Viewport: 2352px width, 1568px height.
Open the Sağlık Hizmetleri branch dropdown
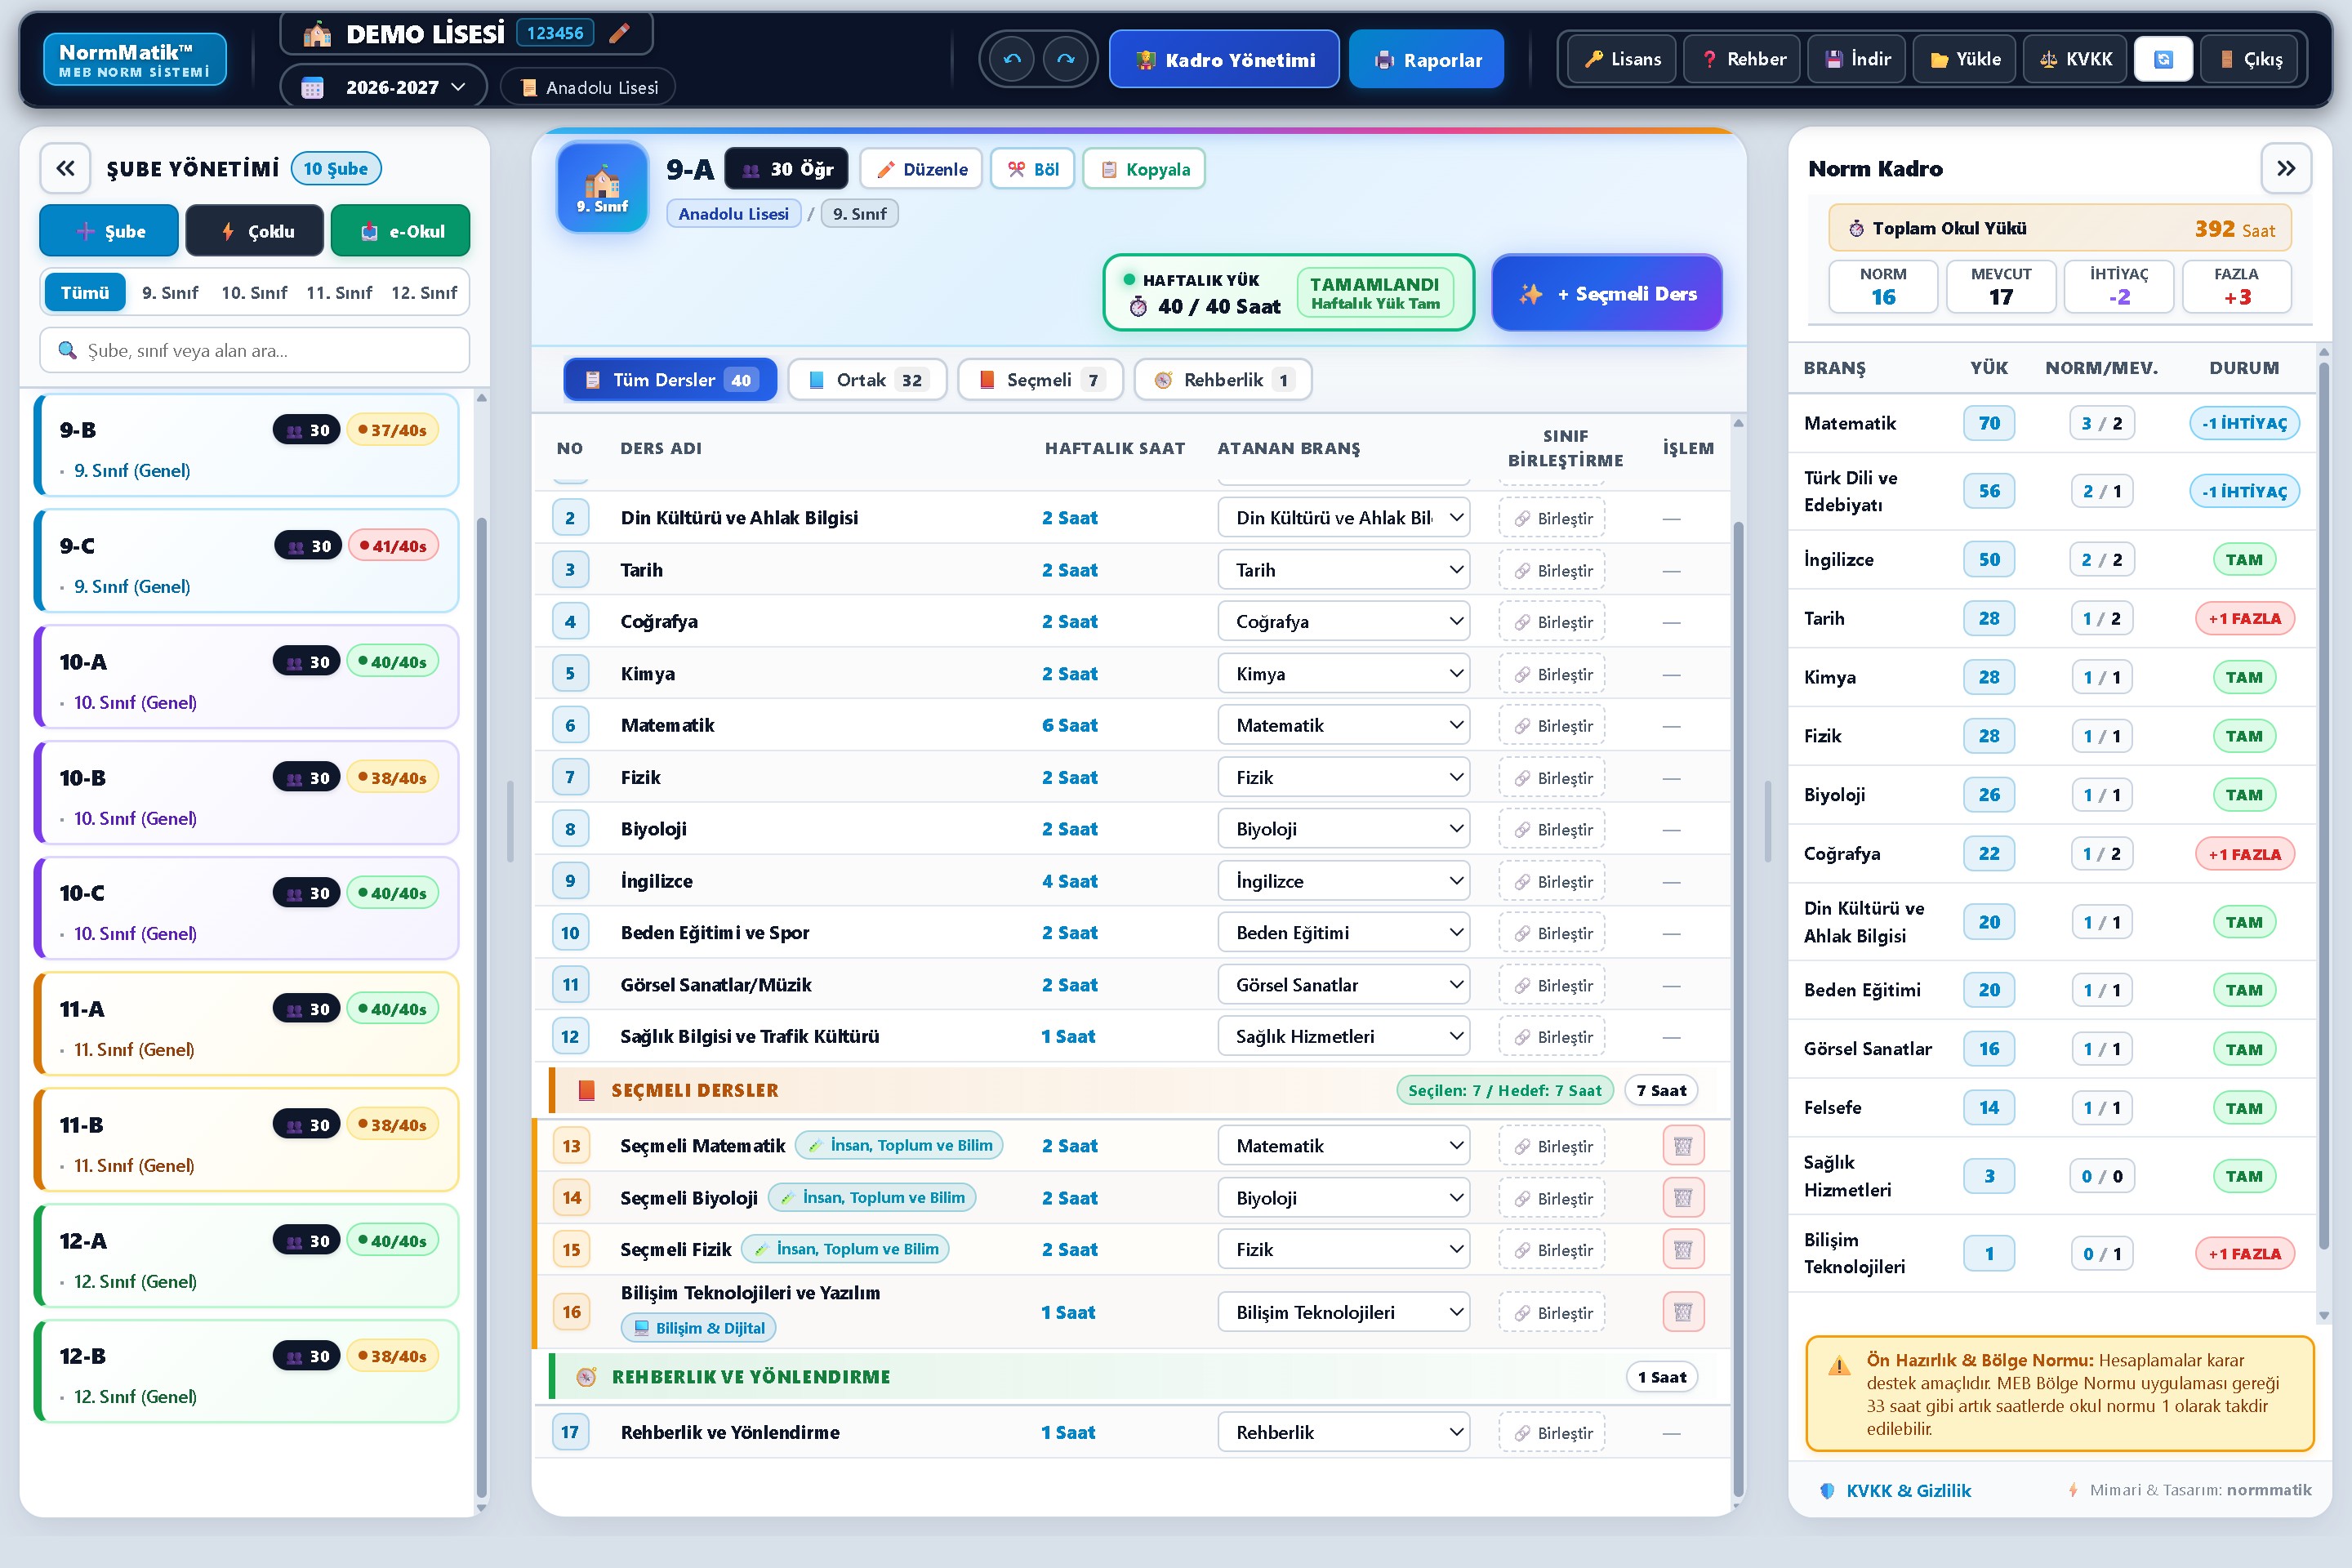pos(1343,1036)
